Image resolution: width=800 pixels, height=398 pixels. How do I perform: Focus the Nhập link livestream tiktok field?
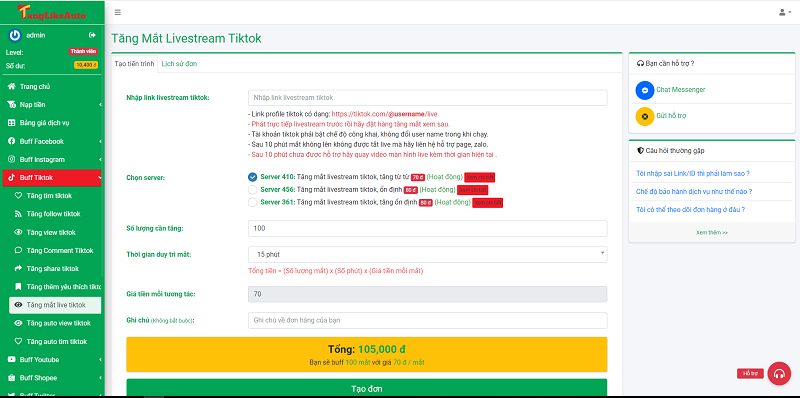coord(428,97)
